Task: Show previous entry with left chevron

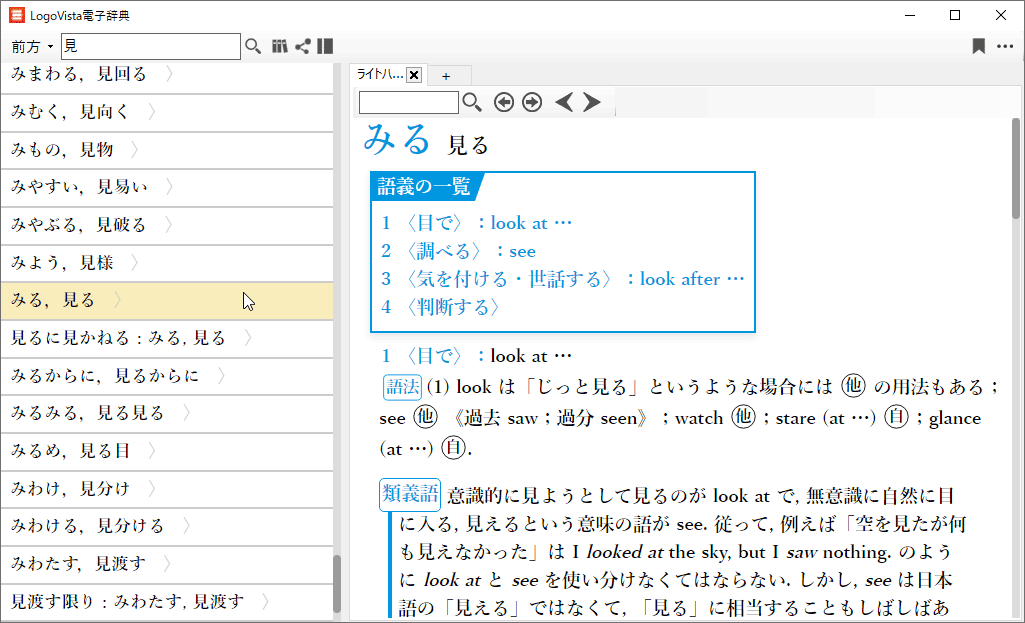Action: click(563, 102)
